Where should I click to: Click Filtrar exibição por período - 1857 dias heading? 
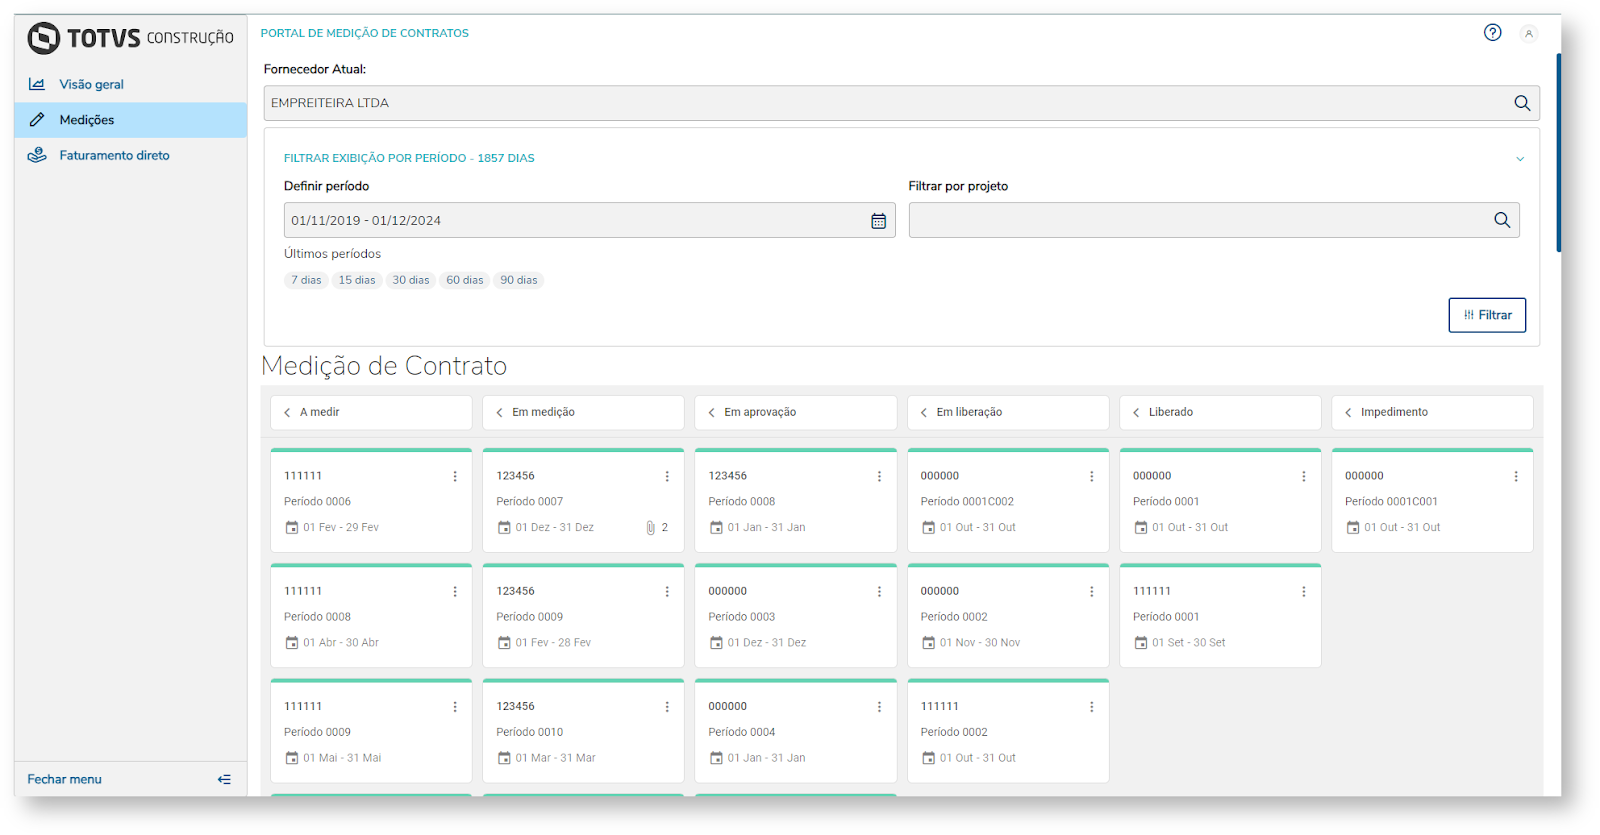[409, 159]
